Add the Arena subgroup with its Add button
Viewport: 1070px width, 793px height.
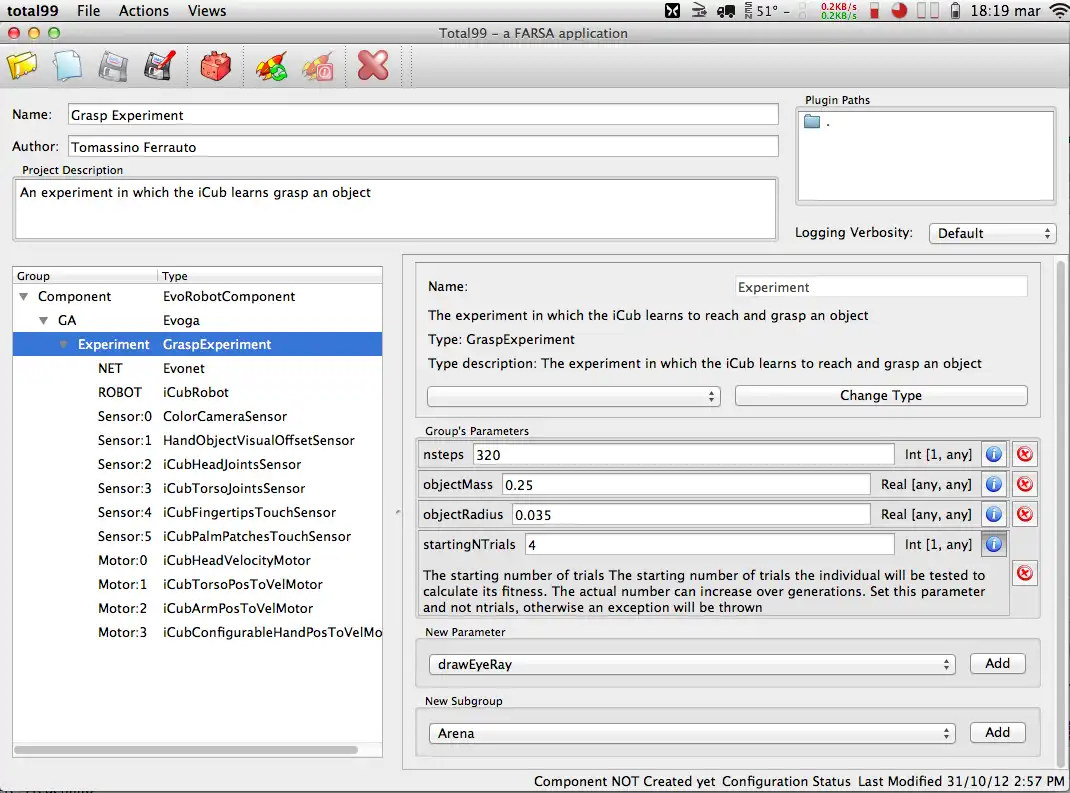pos(997,732)
